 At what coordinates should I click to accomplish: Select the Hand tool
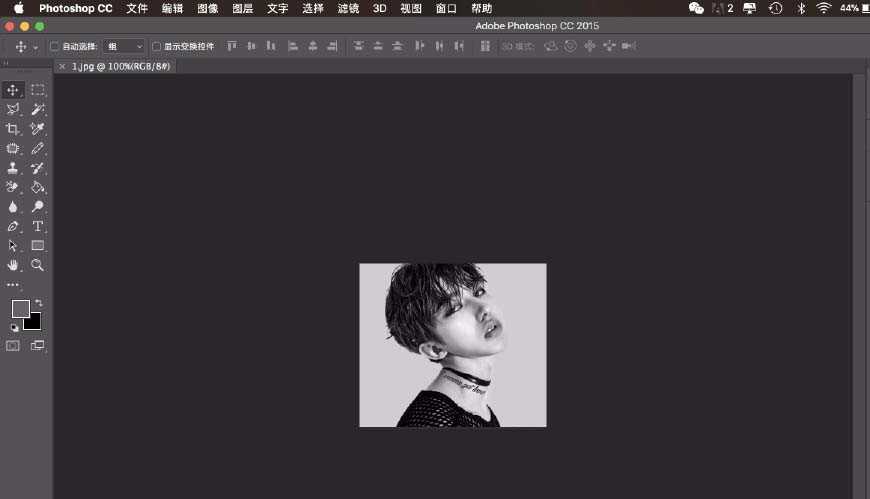pos(13,265)
